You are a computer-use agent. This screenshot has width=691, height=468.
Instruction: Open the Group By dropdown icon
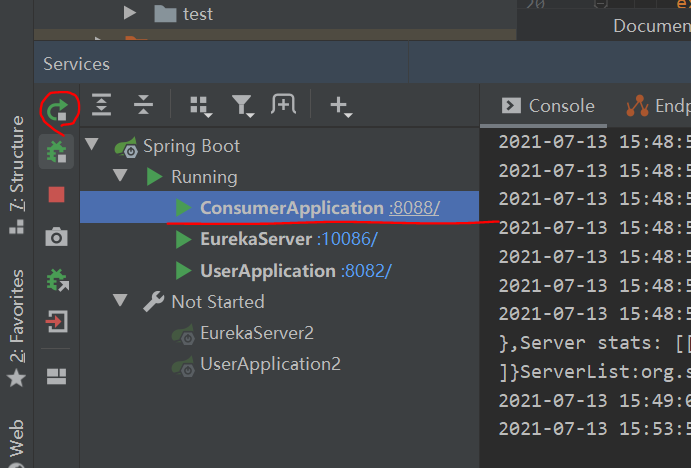click(x=201, y=107)
